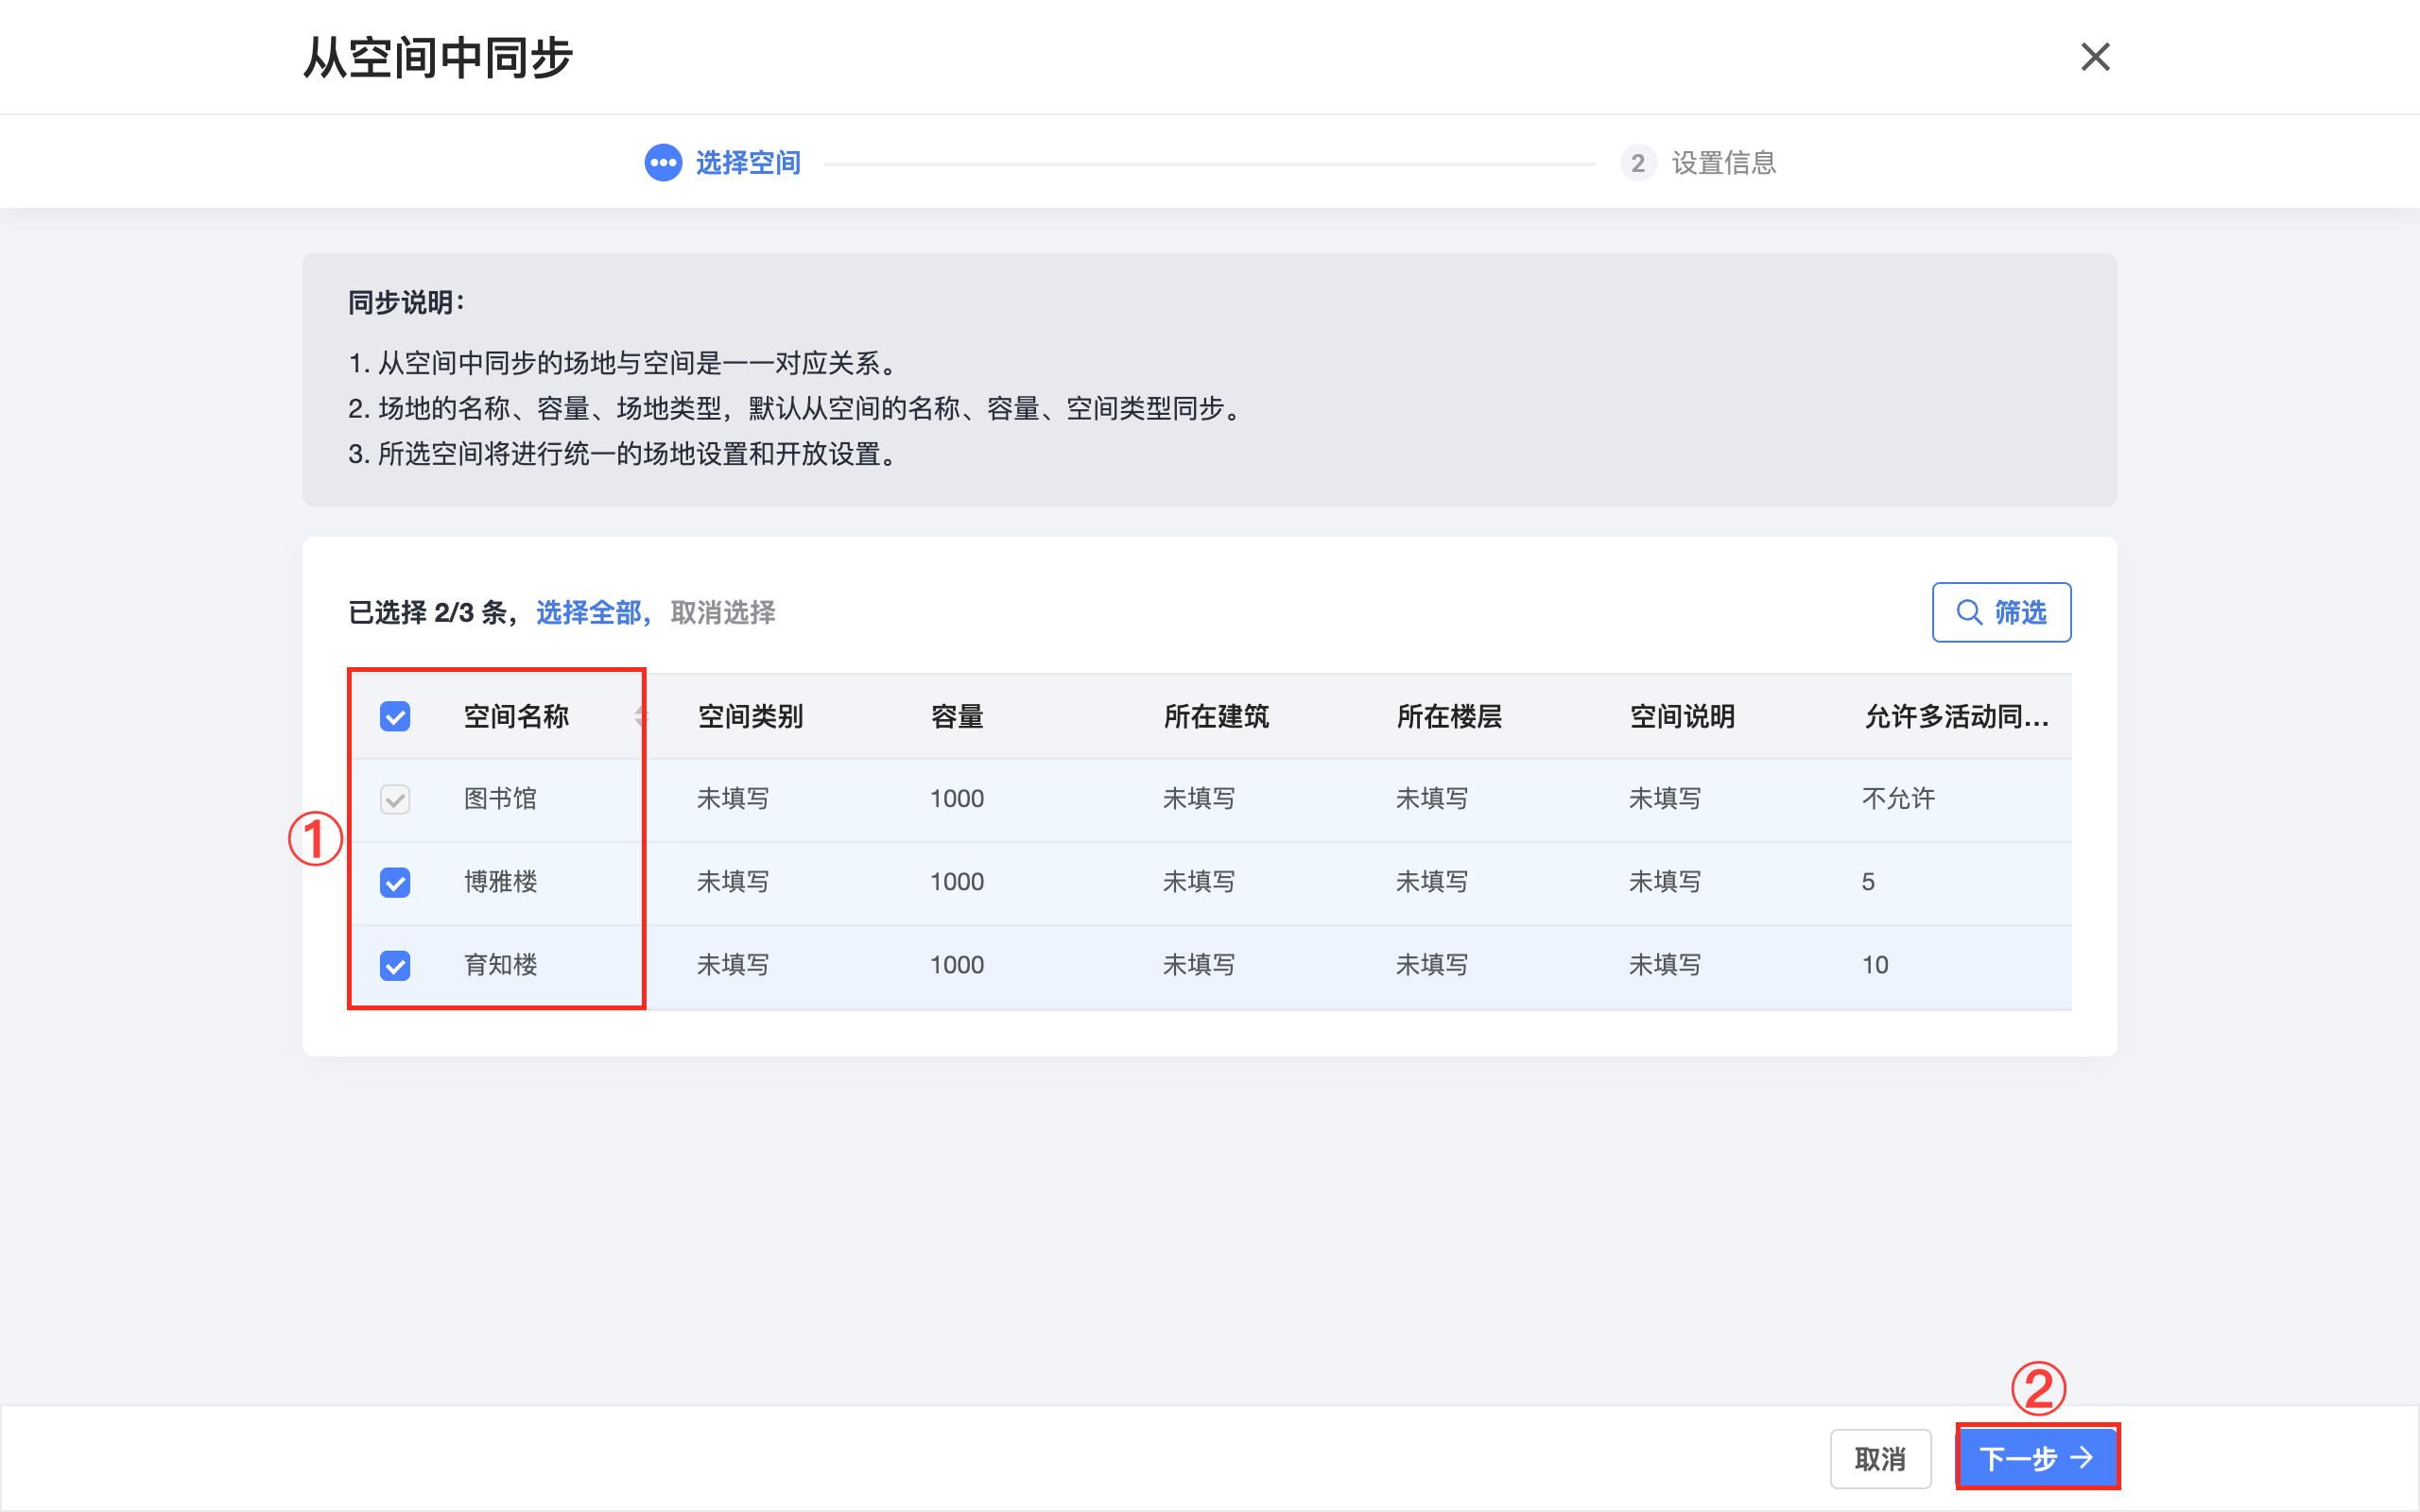Toggle the 图书馆 row checkbox
The image size is (2420, 1512).
pos(395,799)
